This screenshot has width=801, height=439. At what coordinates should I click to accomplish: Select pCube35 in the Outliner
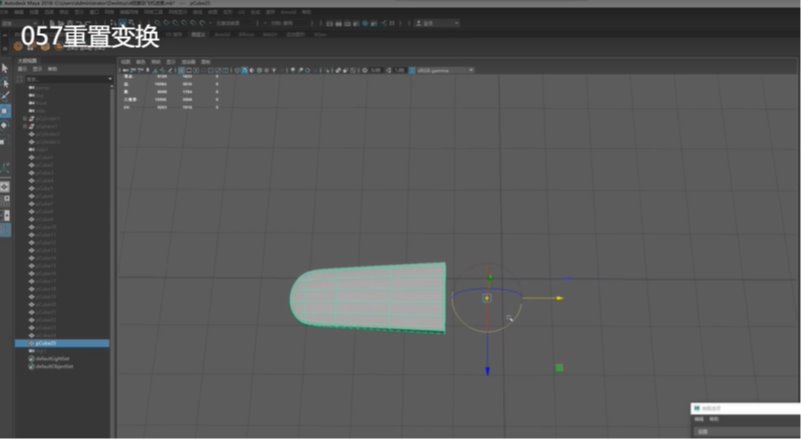(45, 343)
